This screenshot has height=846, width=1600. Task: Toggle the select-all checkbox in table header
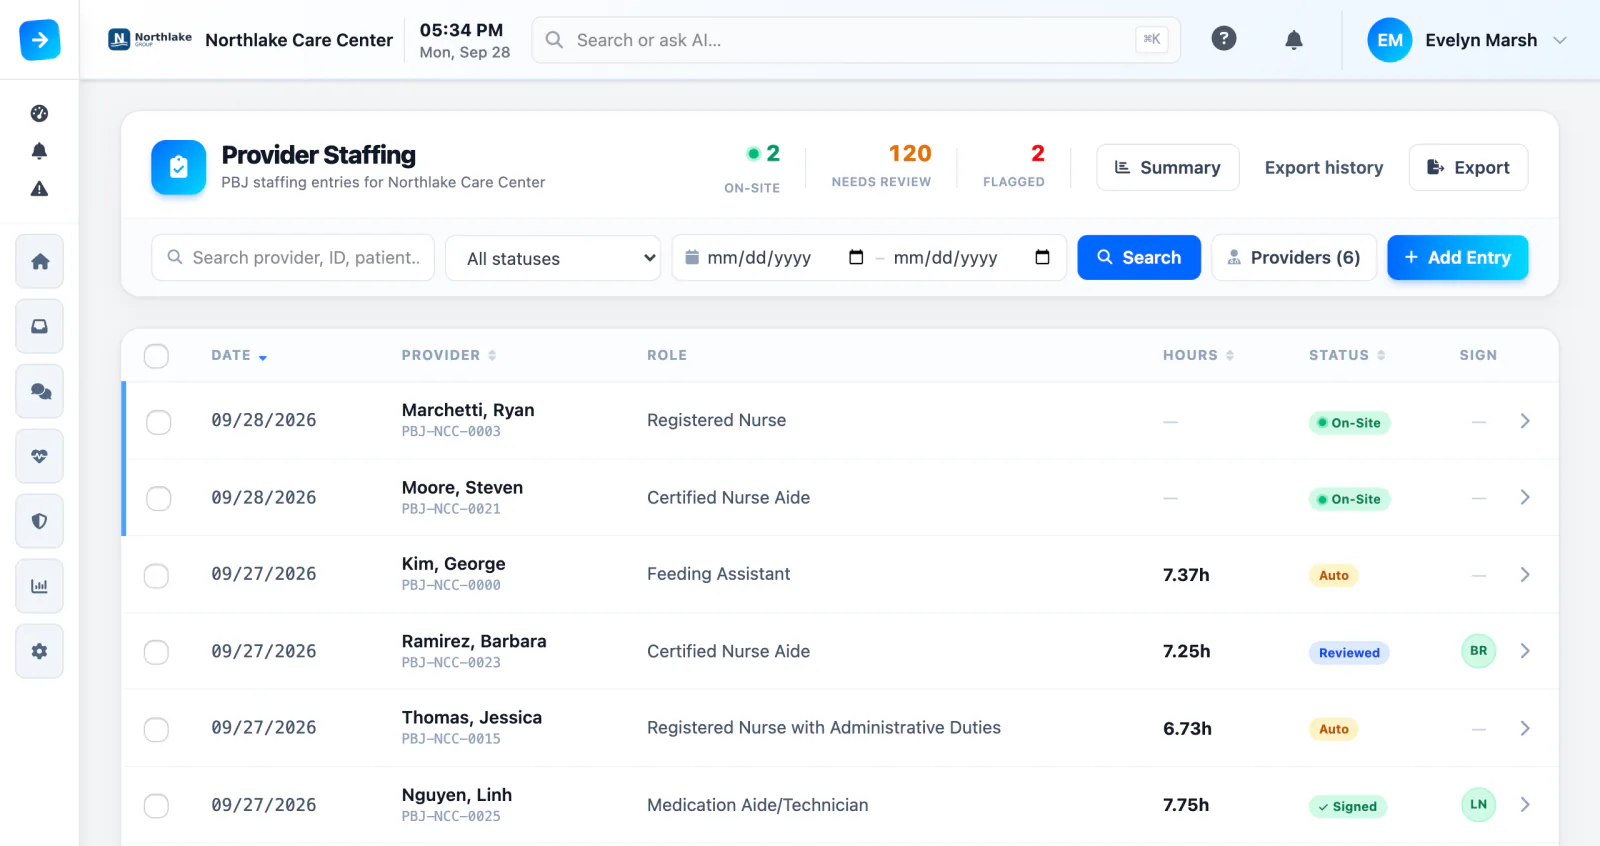[156, 356]
